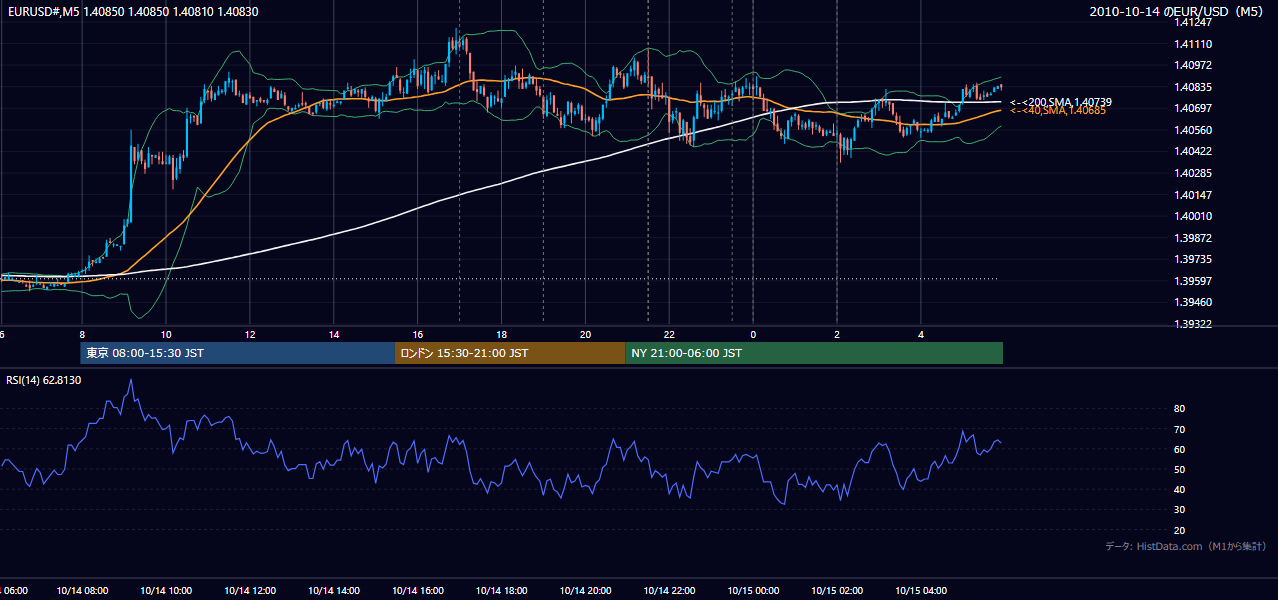Select the Tokyo 08:00-15:30 JST session bar
Image resolution: width=1278 pixels, height=600 pixels.
coord(238,353)
